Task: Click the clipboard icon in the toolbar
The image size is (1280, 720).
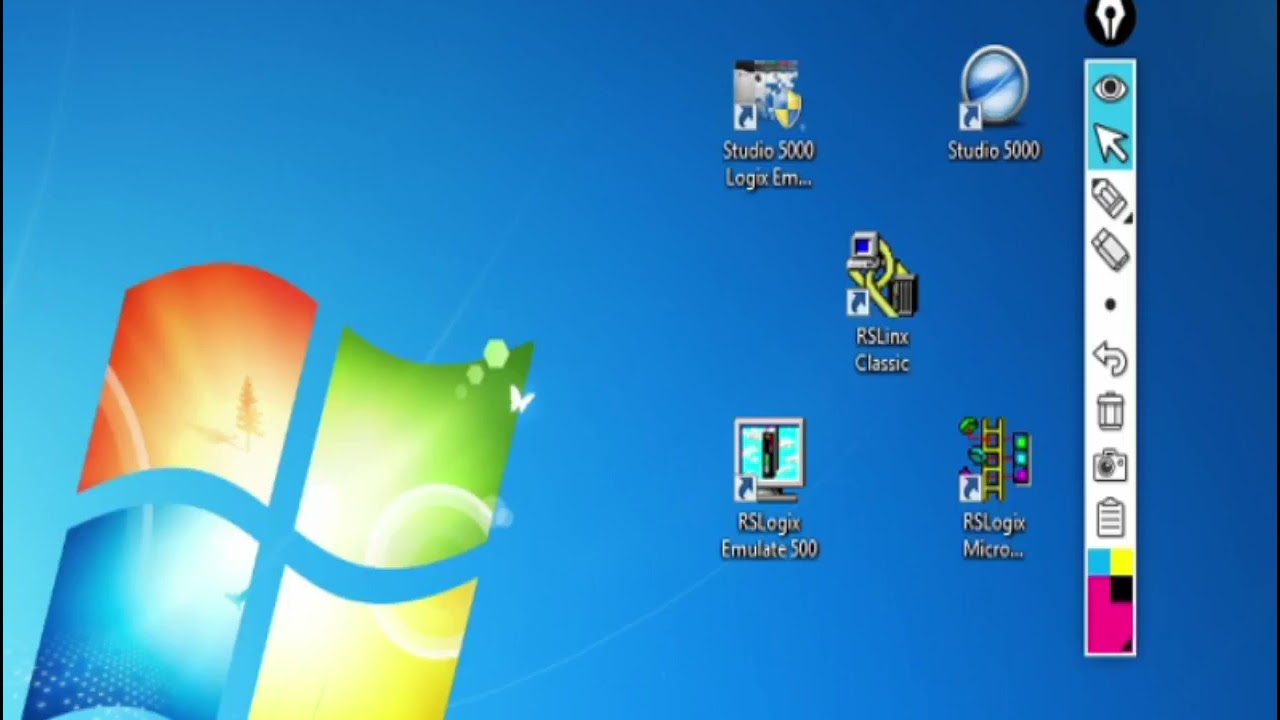Action: (1110, 518)
